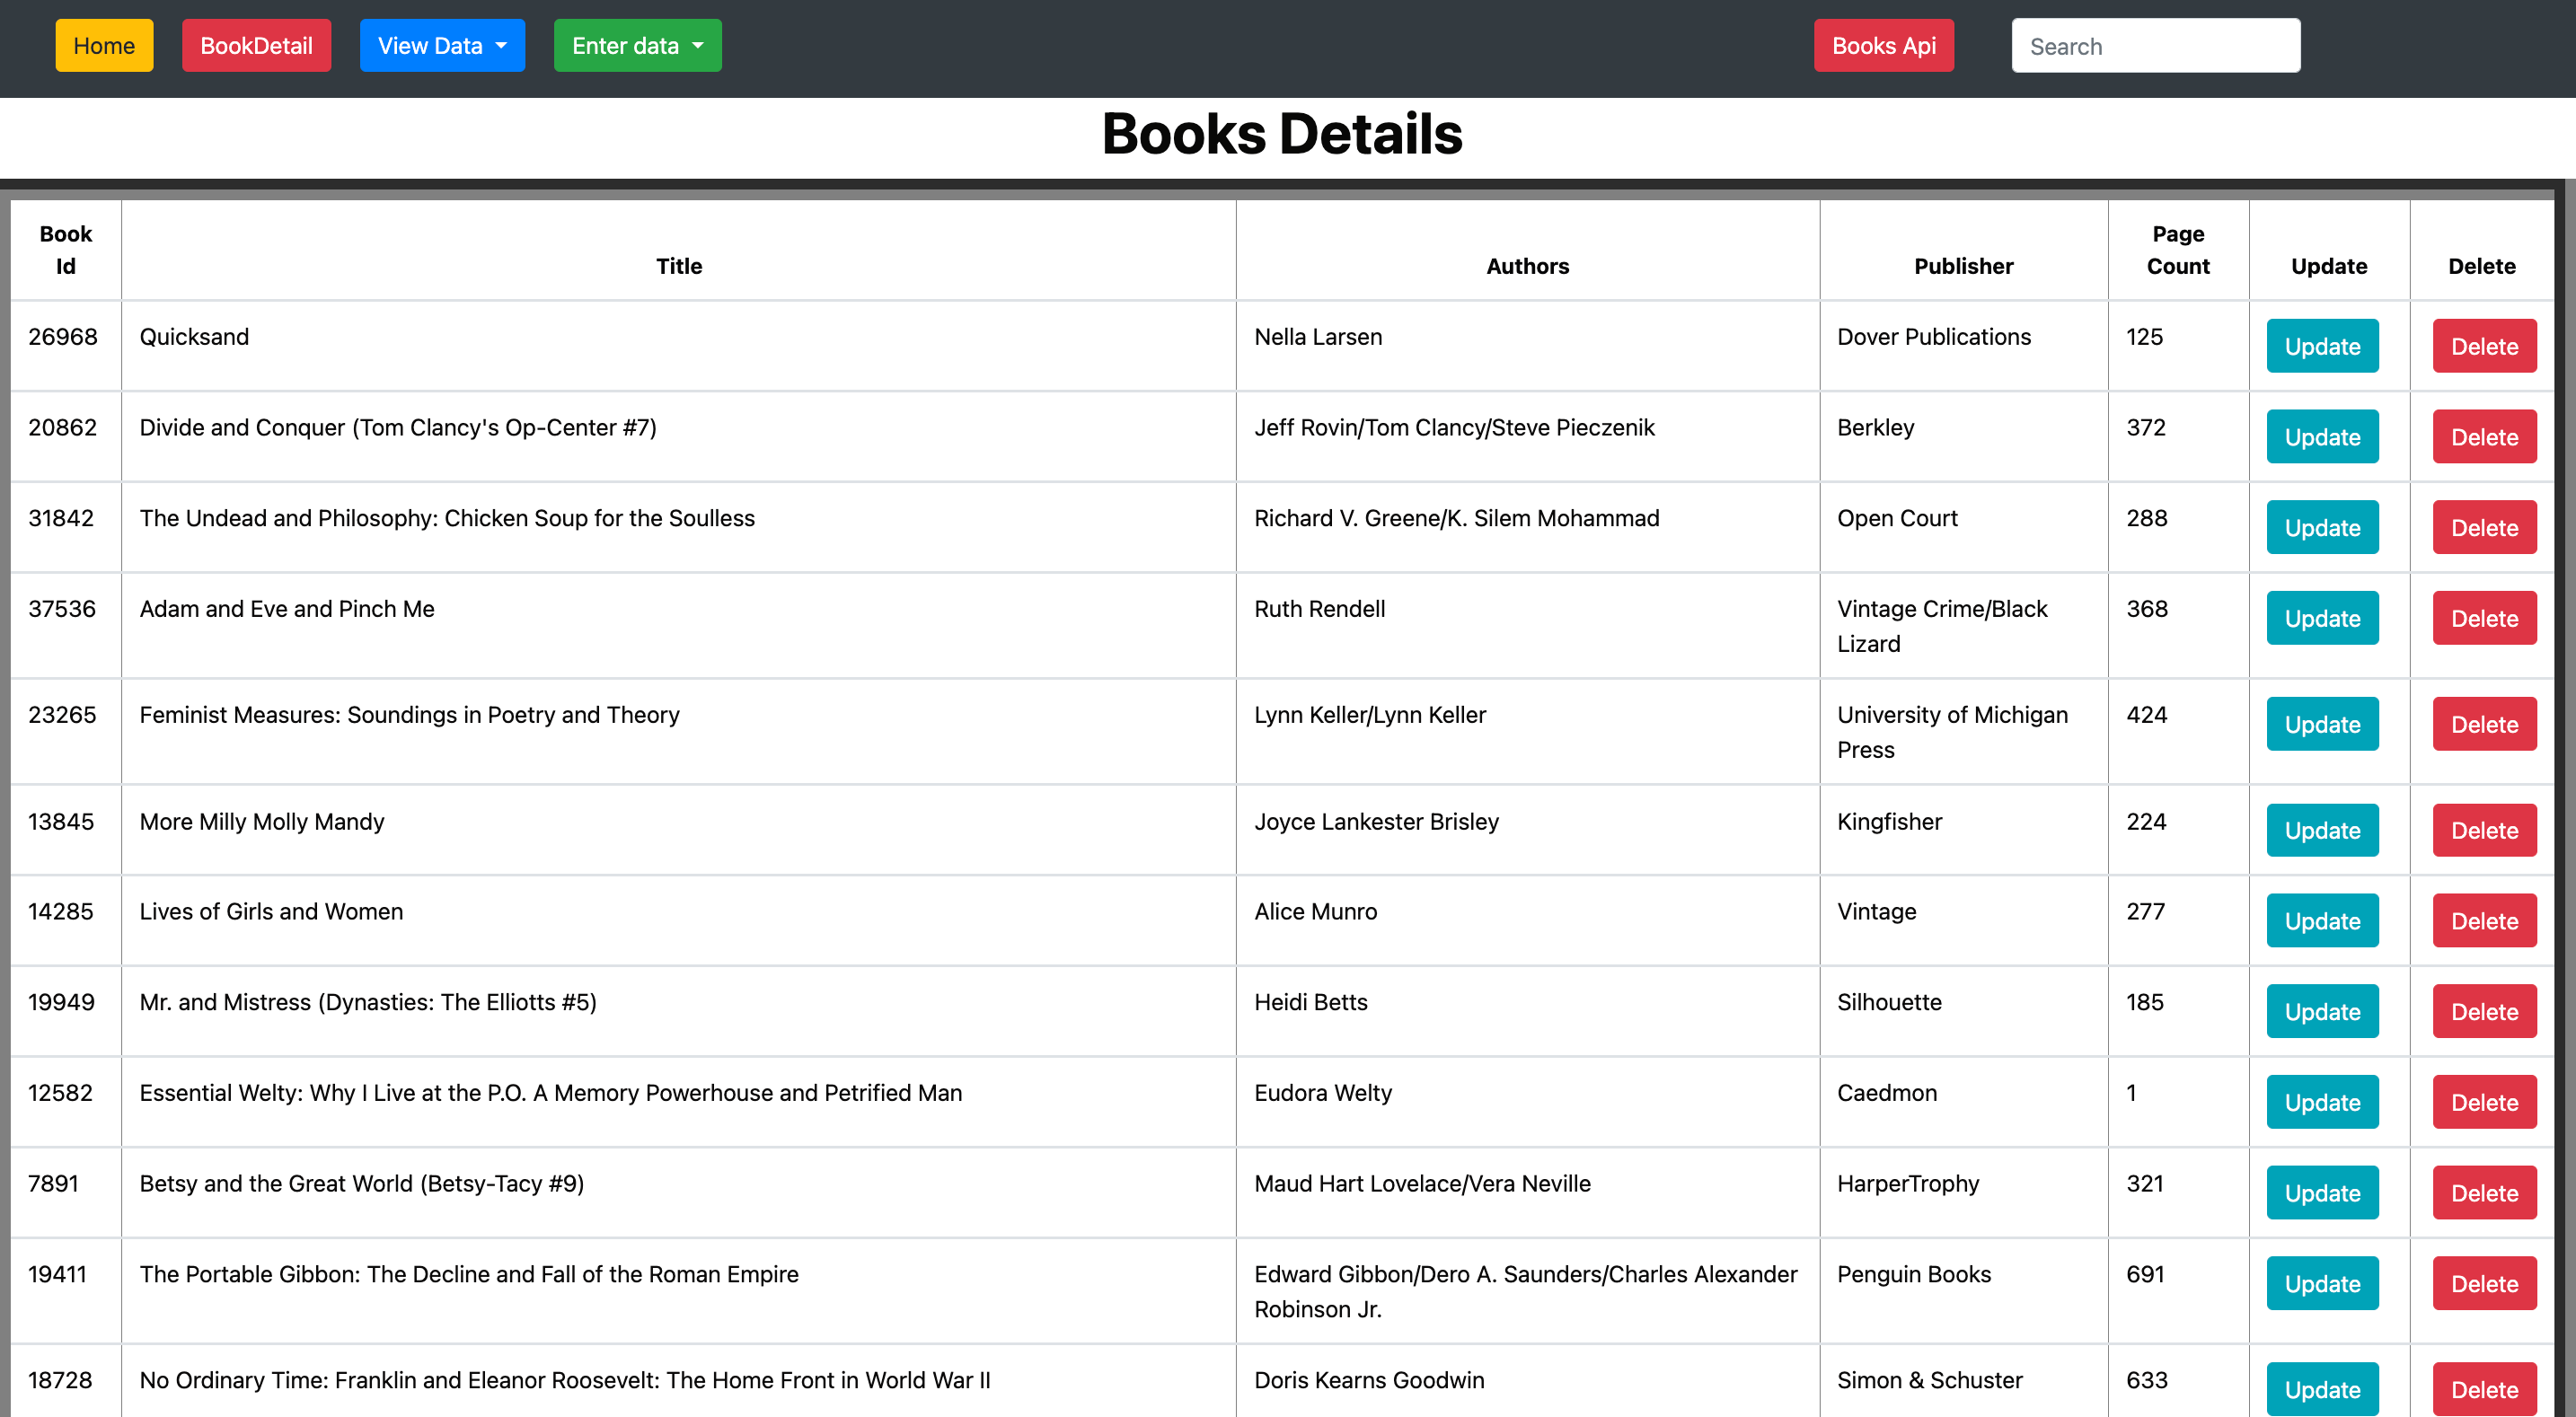The height and width of the screenshot is (1417, 2576).
Task: Delete More Milly Molly Mandy
Action: coord(2484,830)
